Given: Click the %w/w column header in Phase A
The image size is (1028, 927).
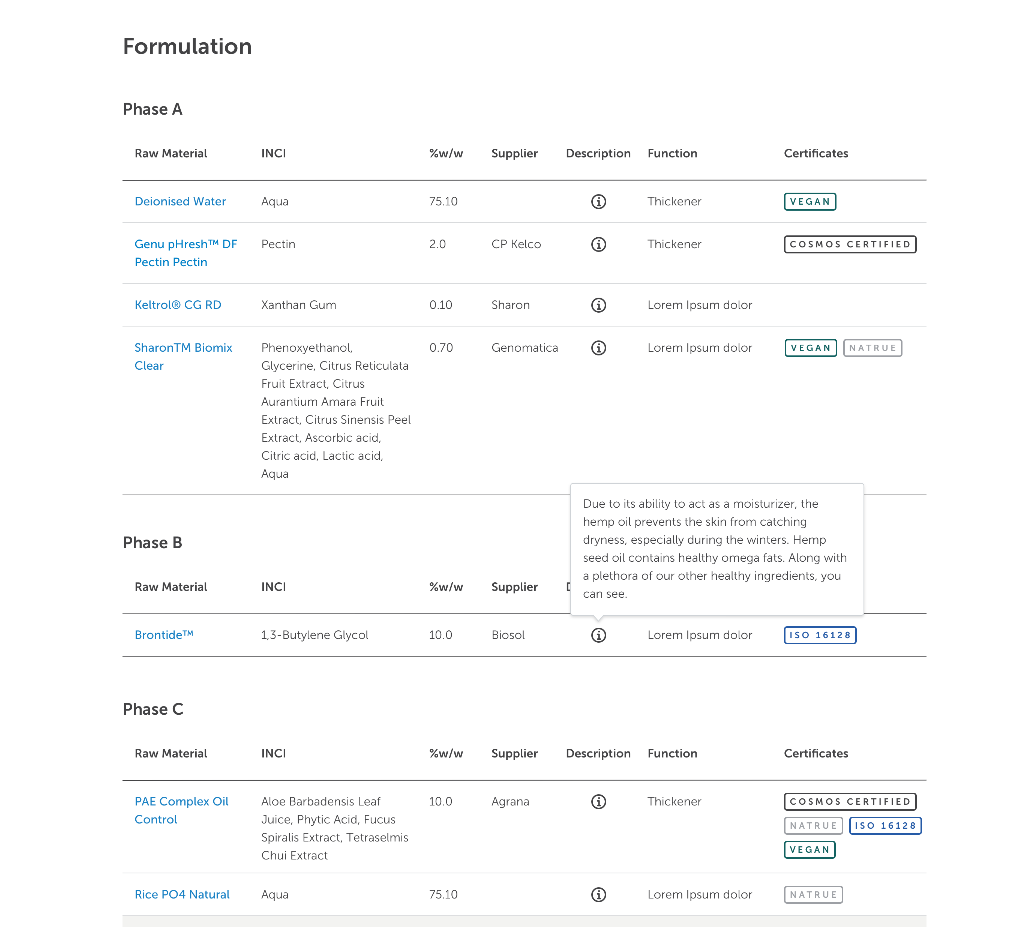Looking at the screenshot, I should (444, 153).
